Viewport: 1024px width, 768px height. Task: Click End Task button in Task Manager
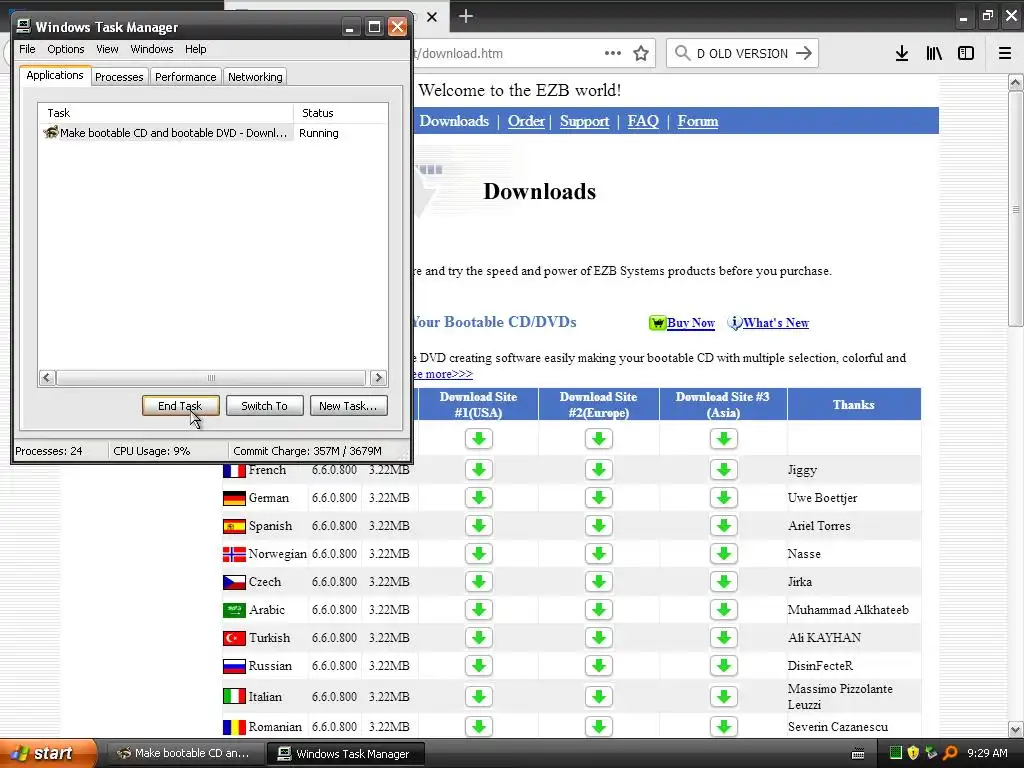click(180, 406)
